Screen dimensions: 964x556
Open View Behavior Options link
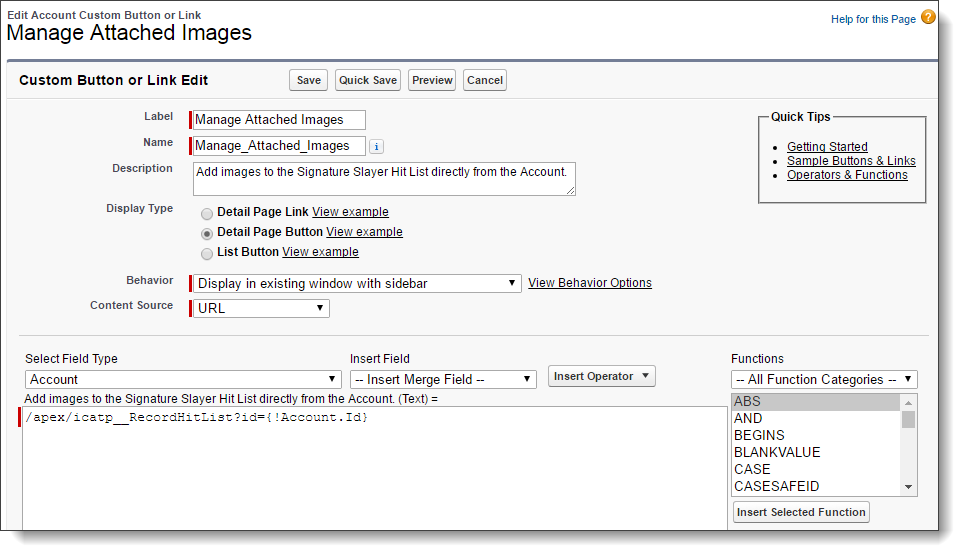(590, 282)
